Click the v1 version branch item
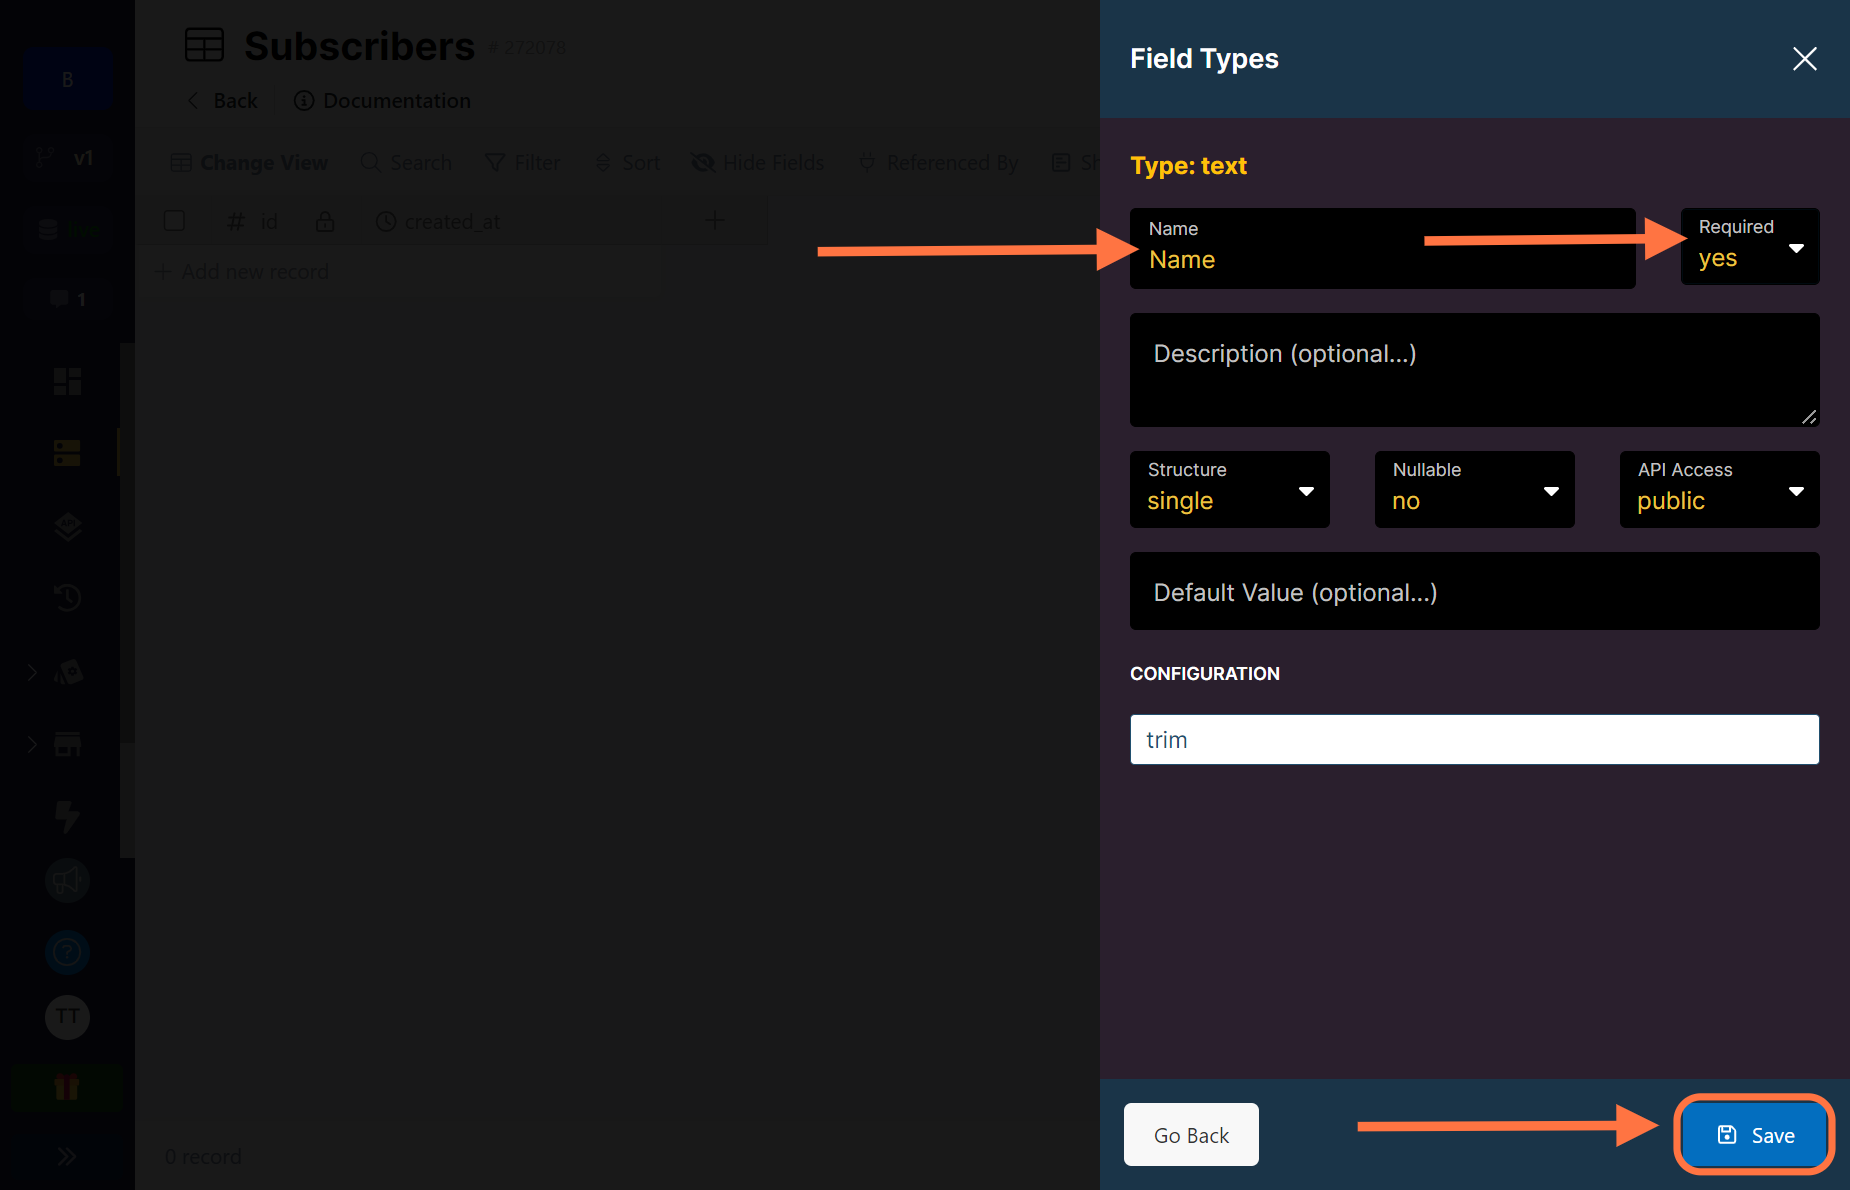The width and height of the screenshot is (1850, 1190). pyautogui.click(x=67, y=157)
